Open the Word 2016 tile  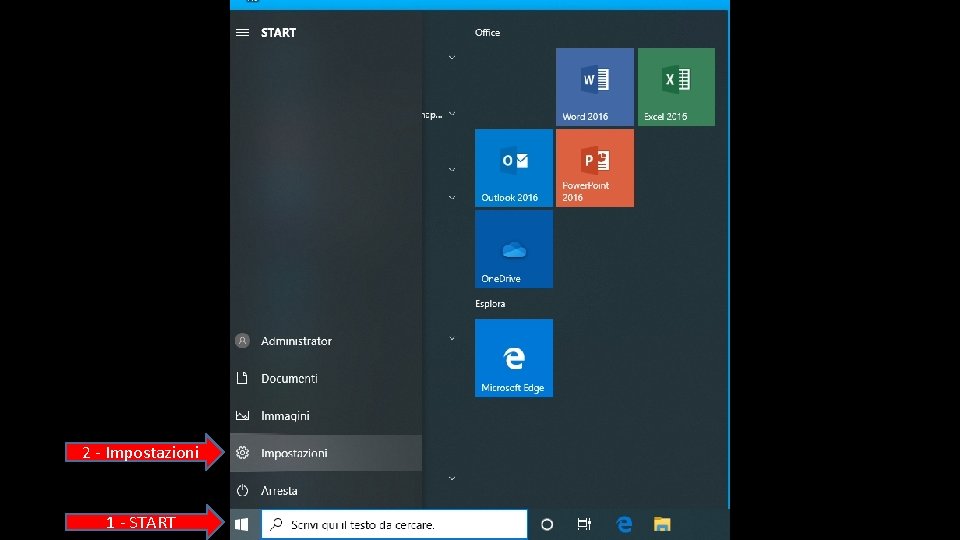pos(594,87)
